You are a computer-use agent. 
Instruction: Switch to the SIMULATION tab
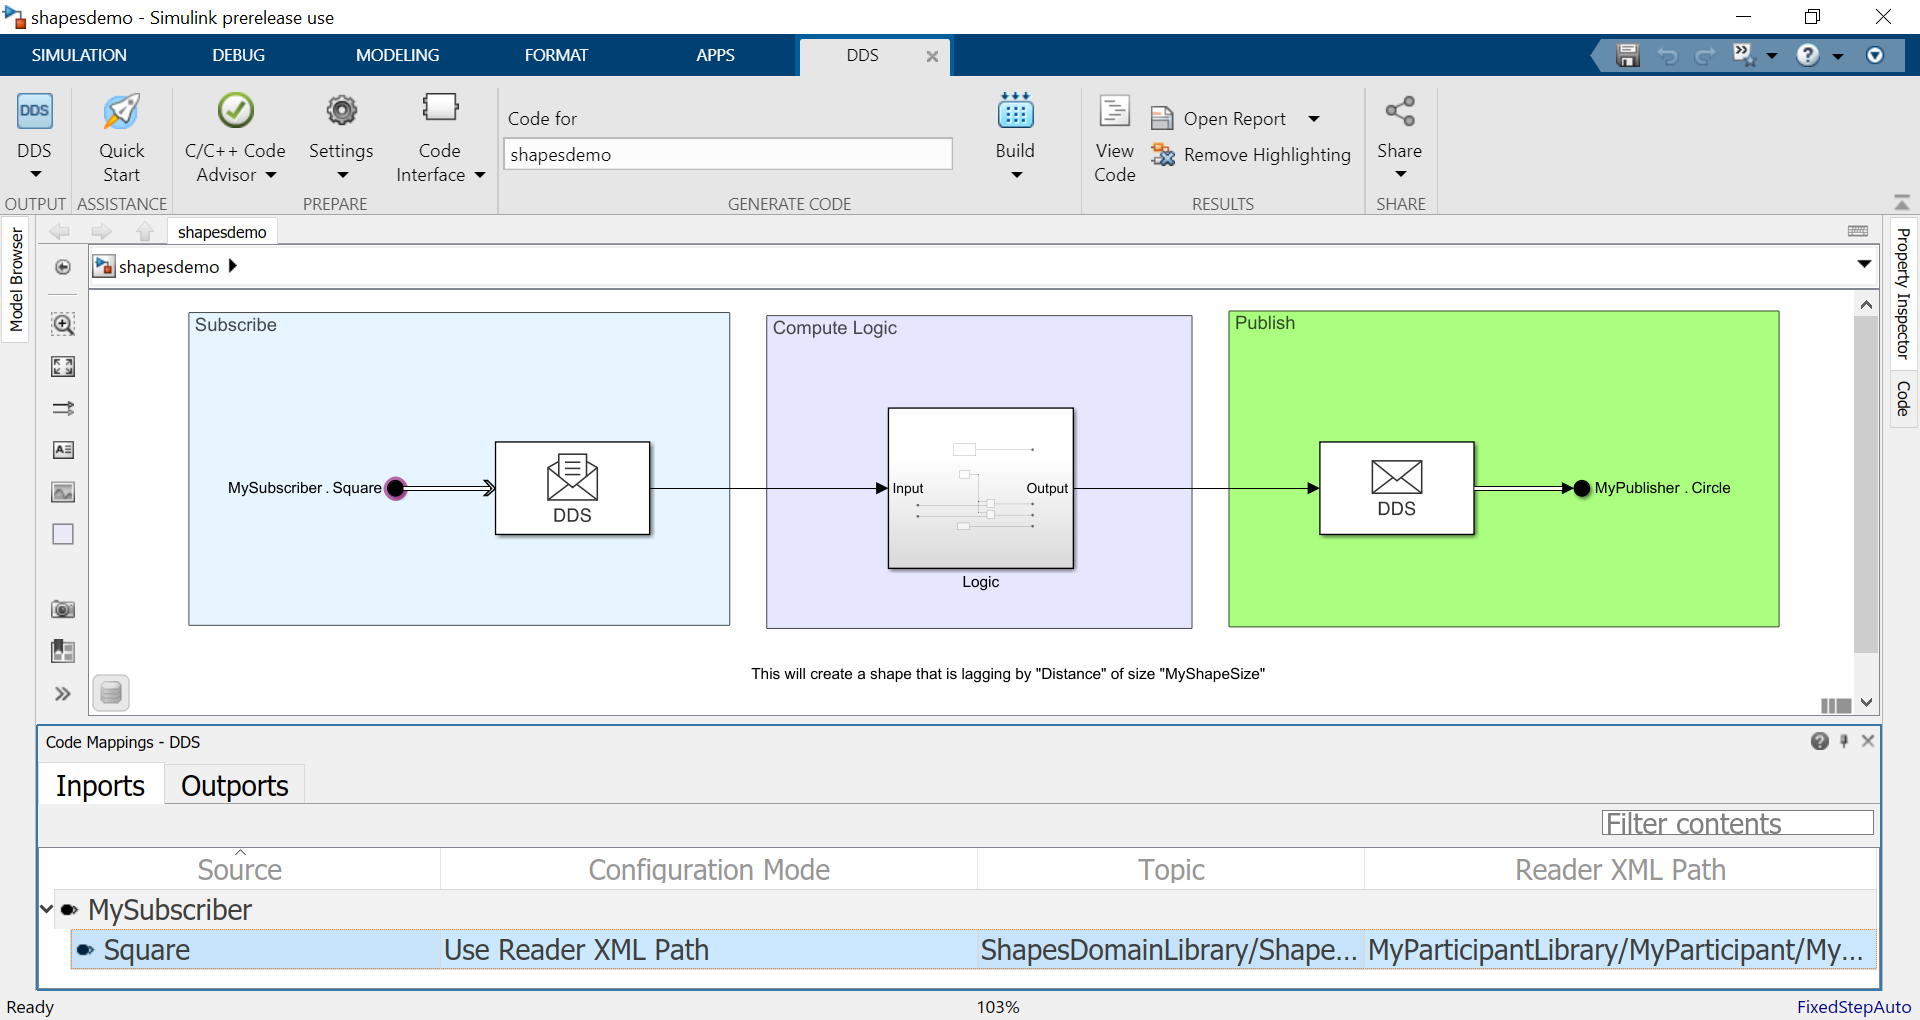(x=79, y=55)
